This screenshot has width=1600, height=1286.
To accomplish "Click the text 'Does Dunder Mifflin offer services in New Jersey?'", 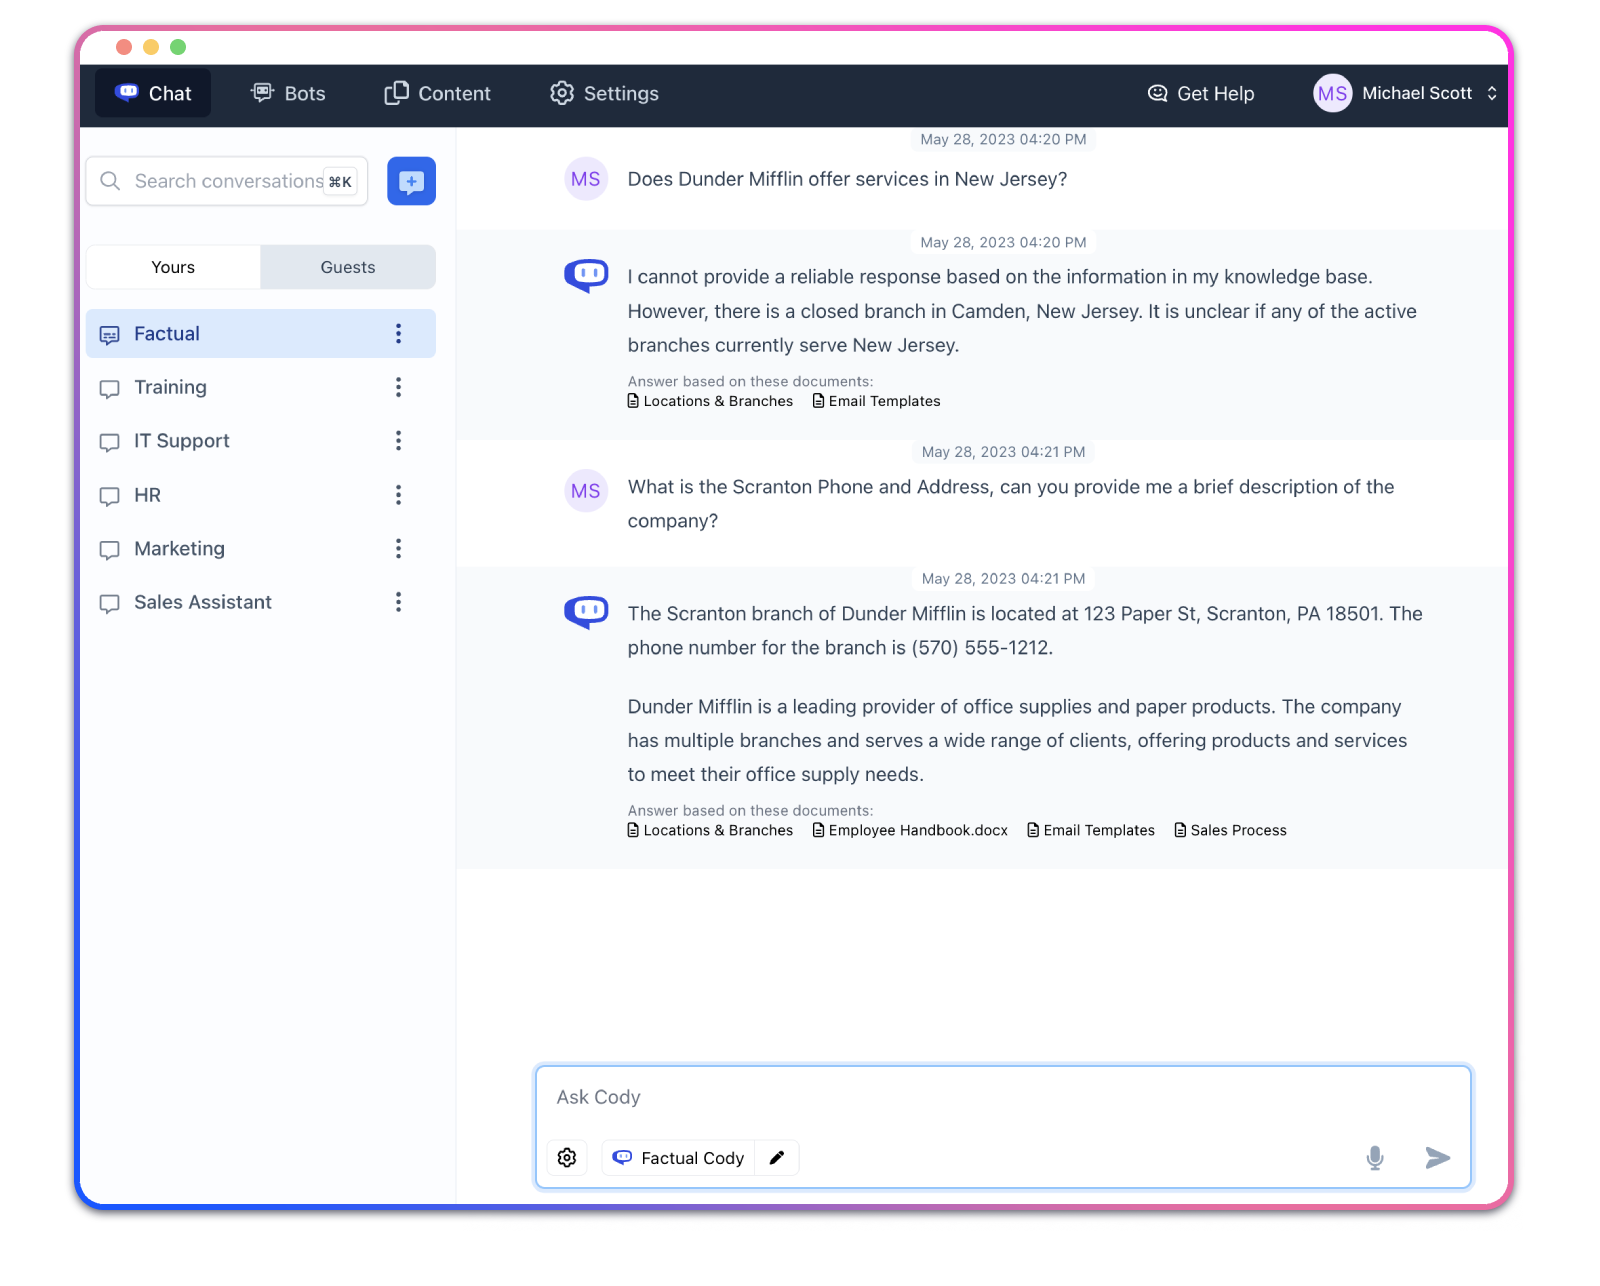I will (847, 179).
